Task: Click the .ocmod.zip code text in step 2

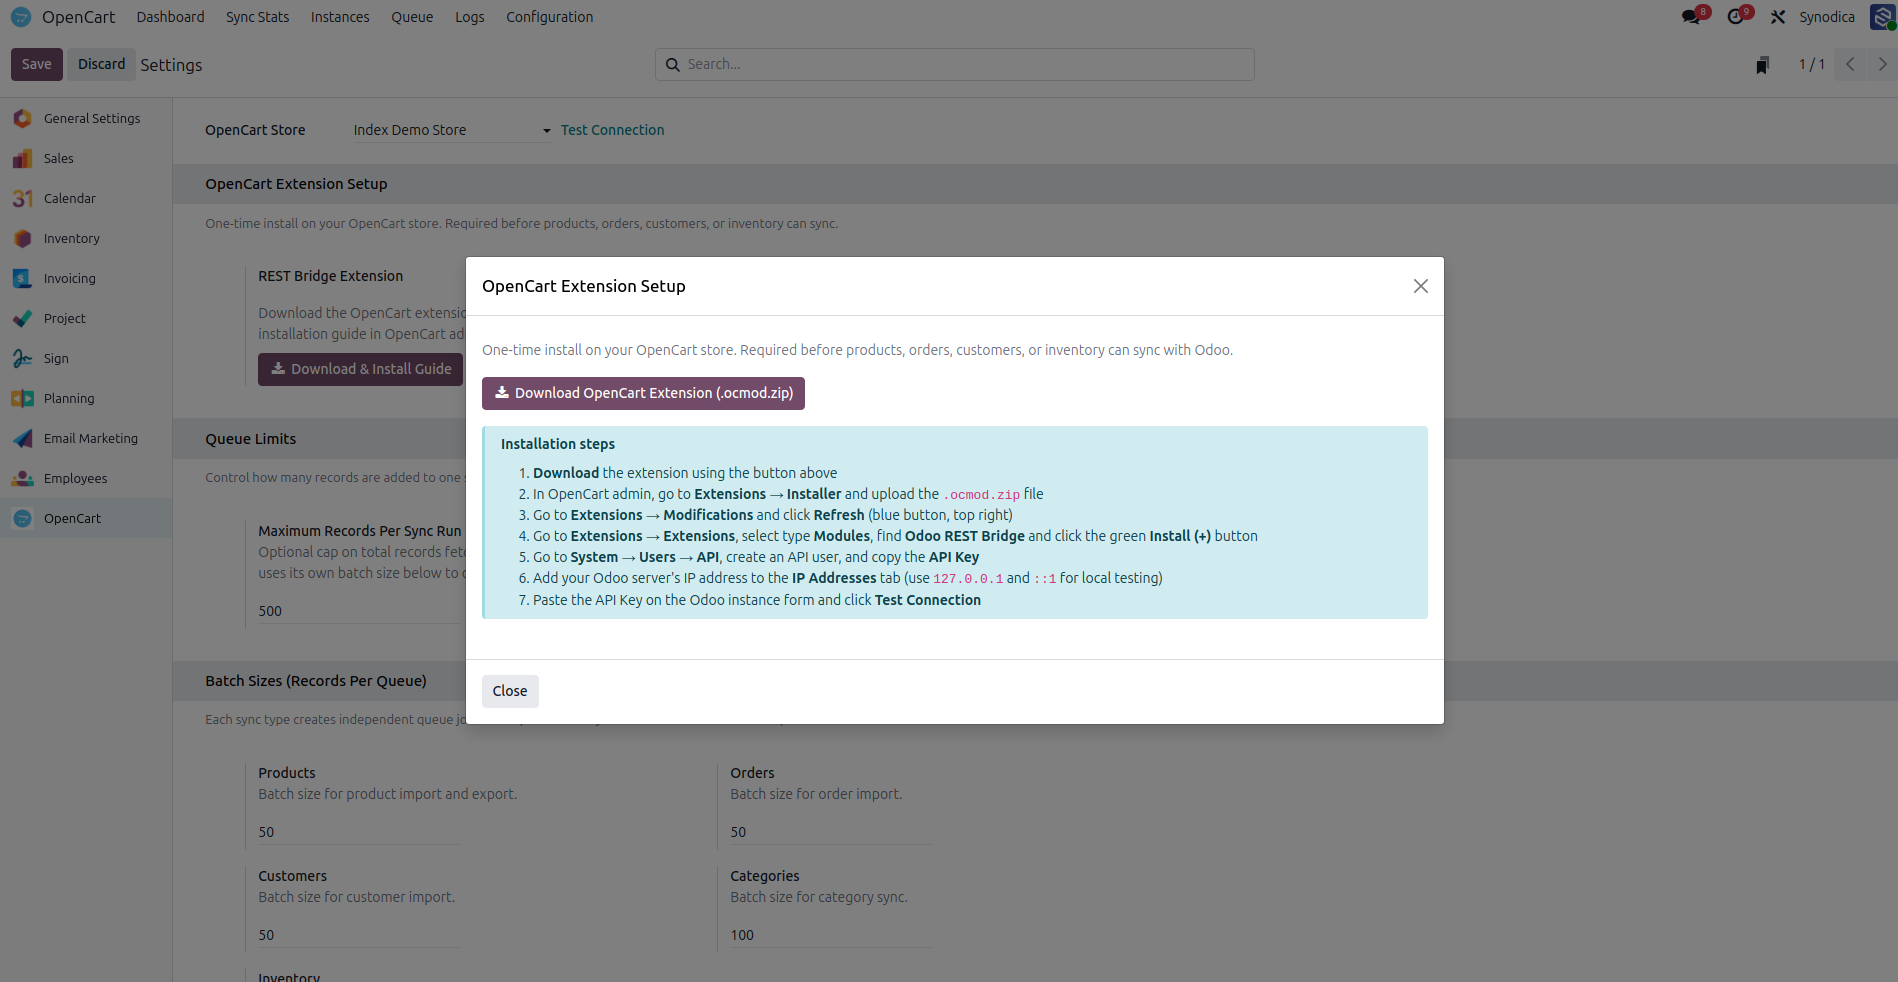Action: [982, 495]
